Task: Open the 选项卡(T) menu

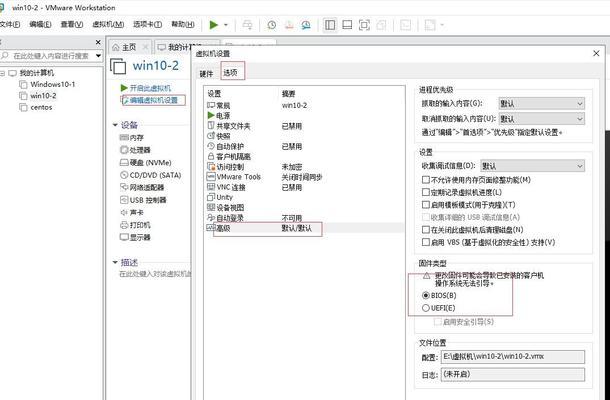Action: (147, 25)
